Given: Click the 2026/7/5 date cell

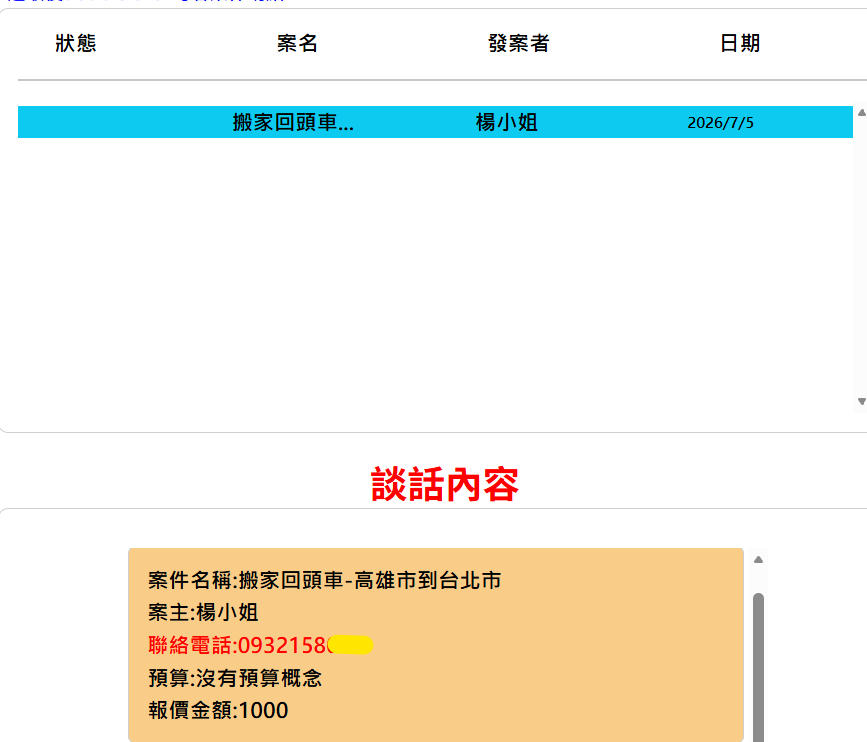Looking at the screenshot, I should (x=720, y=123).
